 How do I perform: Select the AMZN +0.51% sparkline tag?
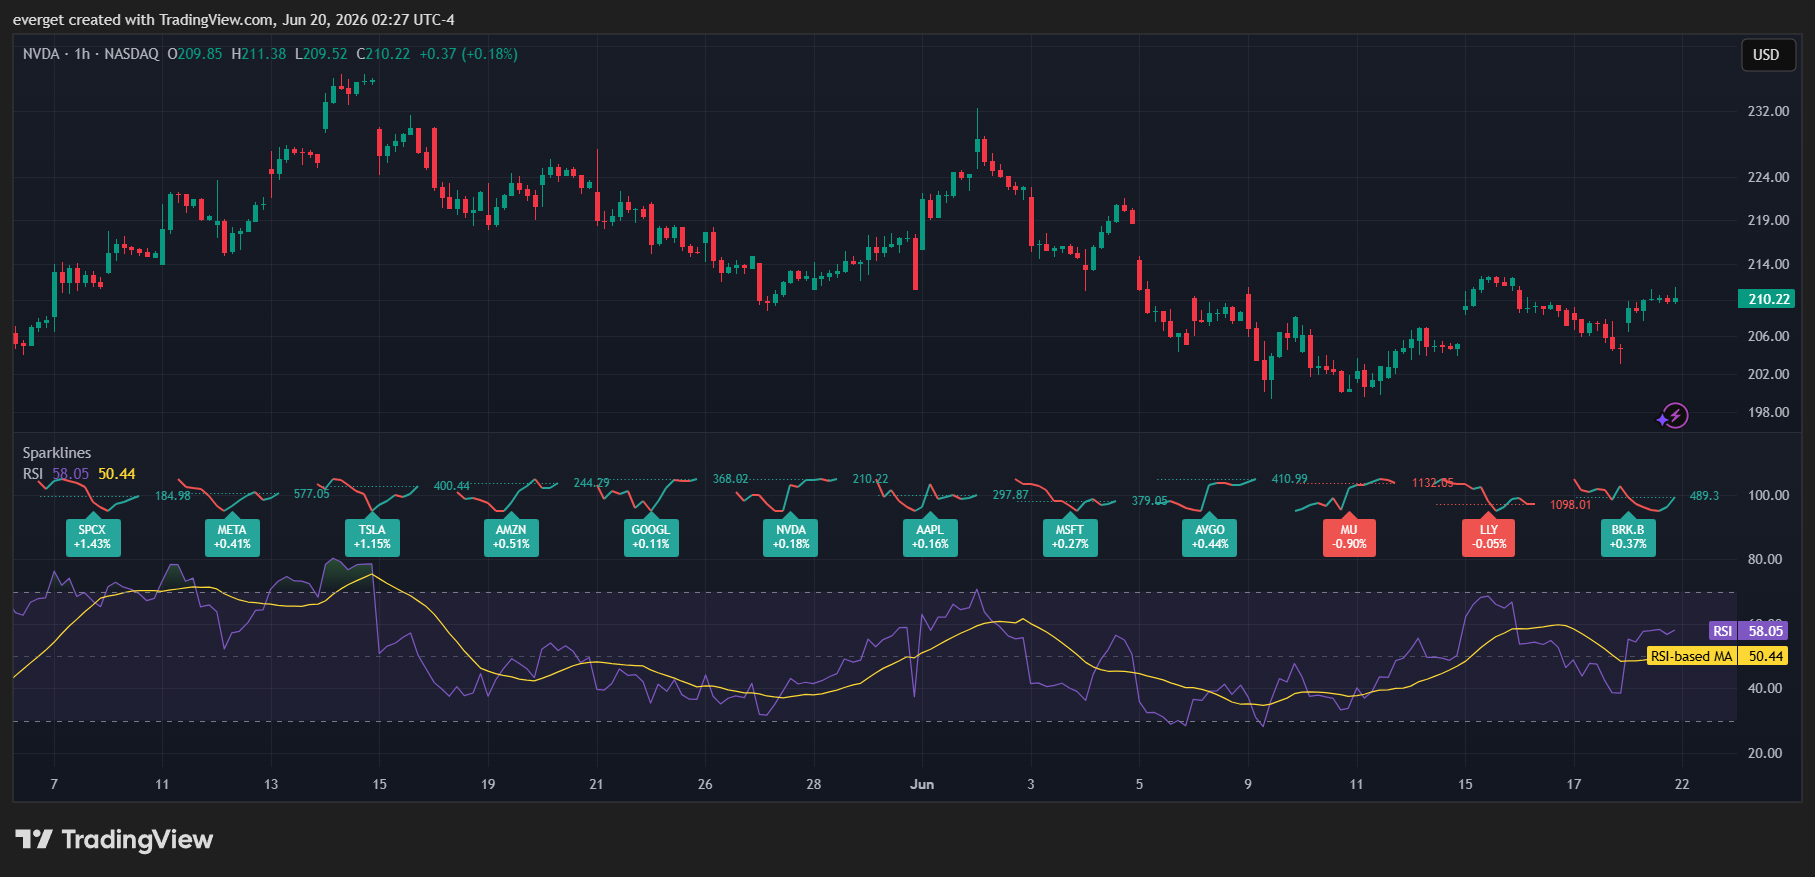(511, 537)
